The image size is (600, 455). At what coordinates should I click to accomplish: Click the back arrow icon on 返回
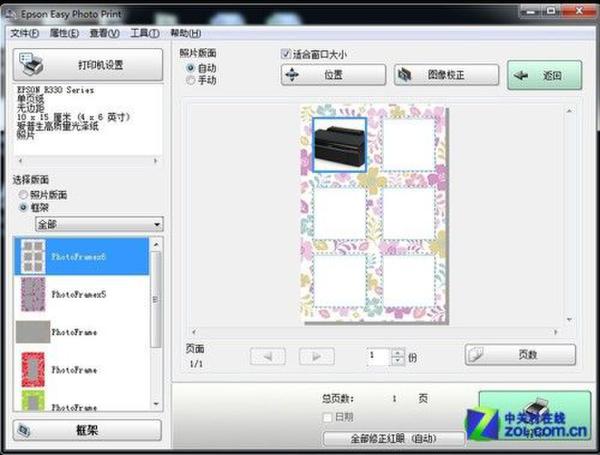pos(521,75)
